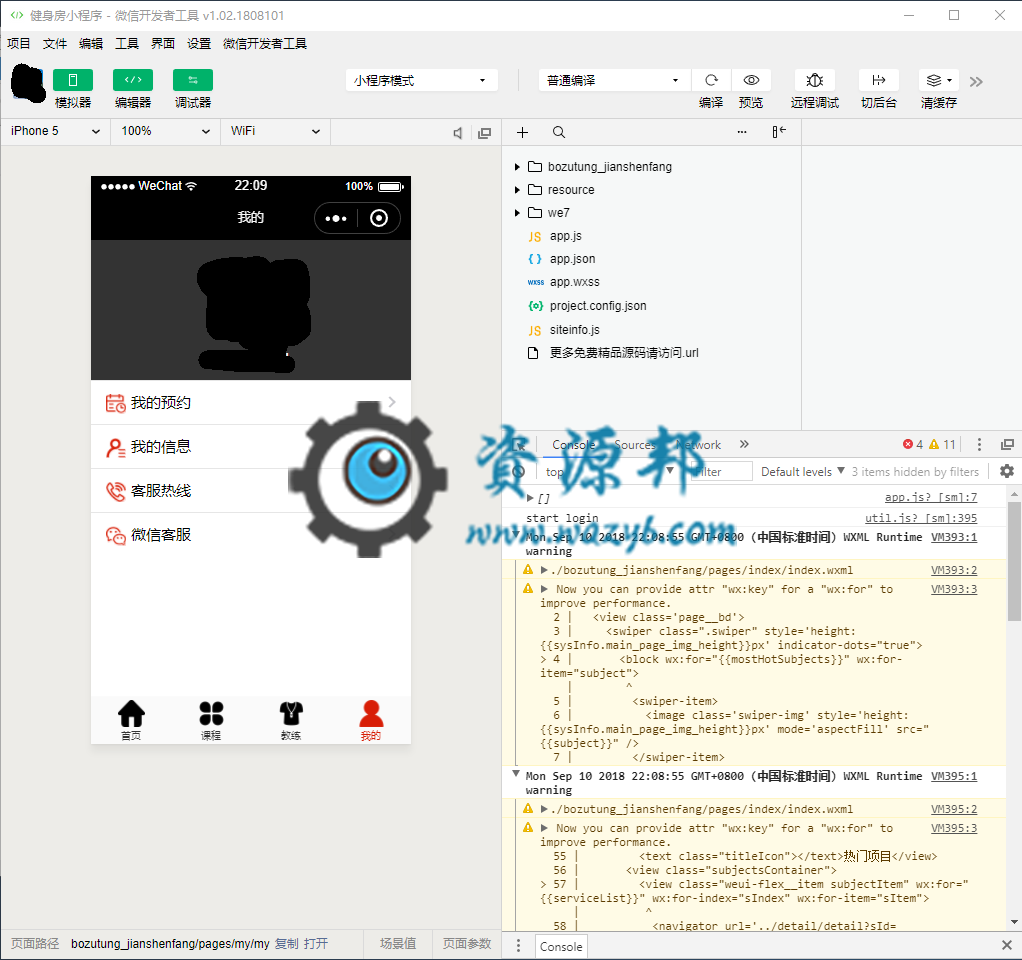Click the red error count icon
The height and width of the screenshot is (960, 1022).
coord(907,444)
